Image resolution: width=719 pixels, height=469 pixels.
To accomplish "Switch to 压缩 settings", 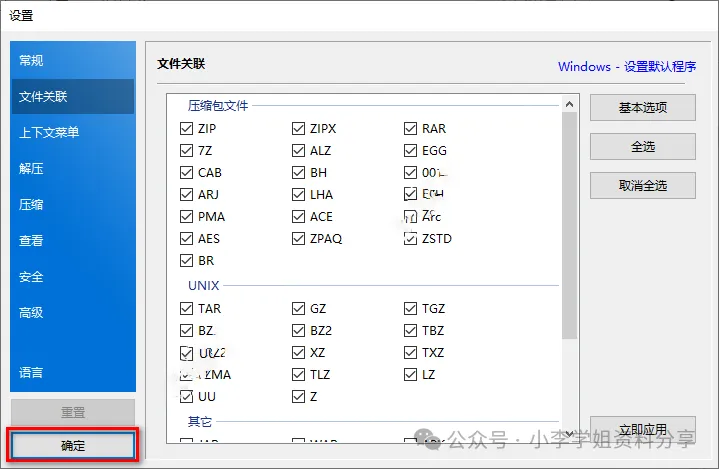I will pos(73,204).
